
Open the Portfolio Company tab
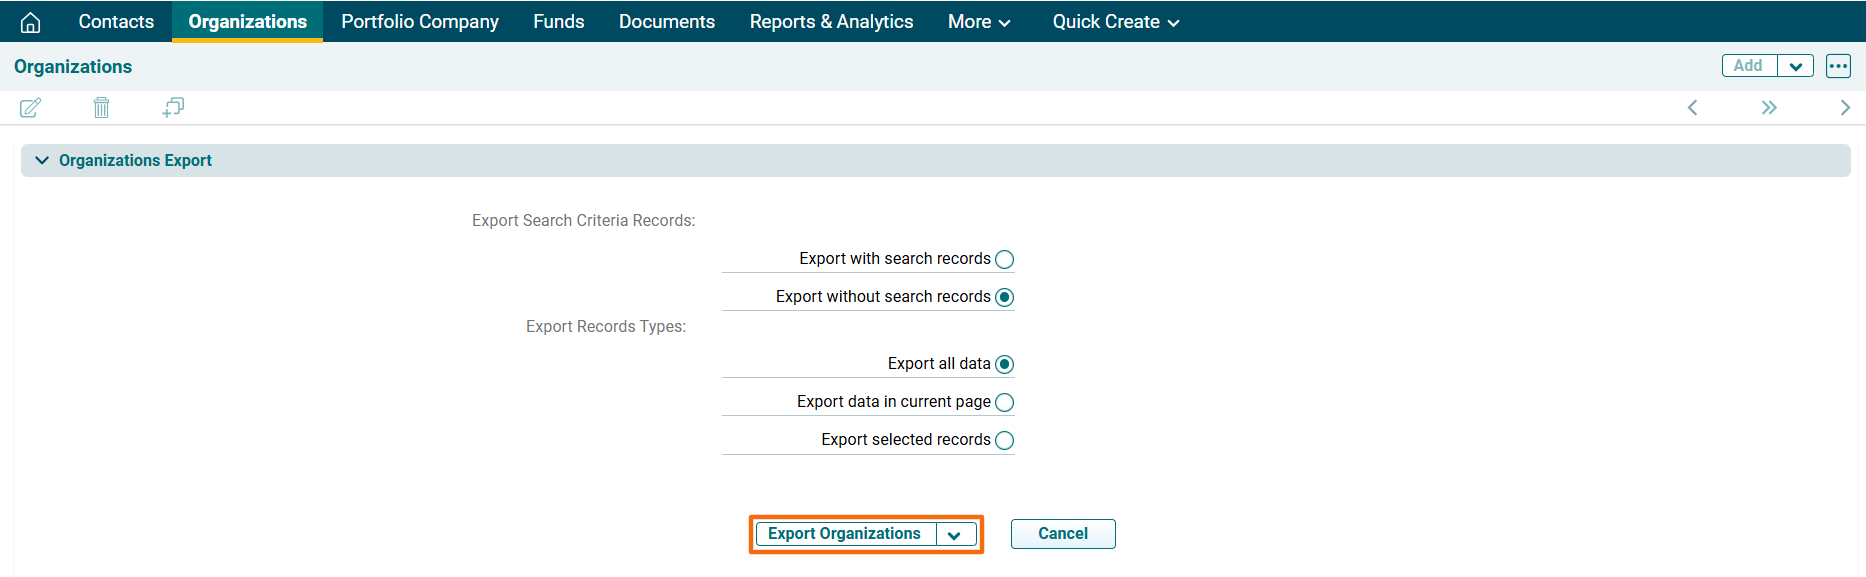(419, 22)
